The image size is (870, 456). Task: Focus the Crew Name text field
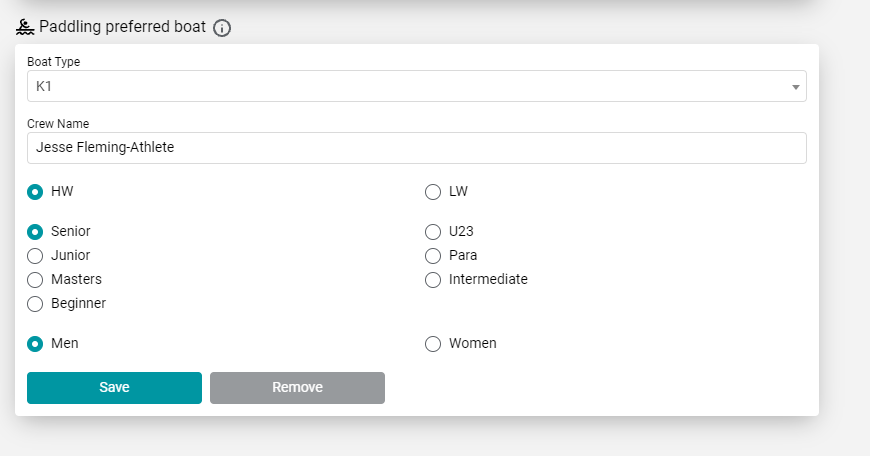coord(417,148)
